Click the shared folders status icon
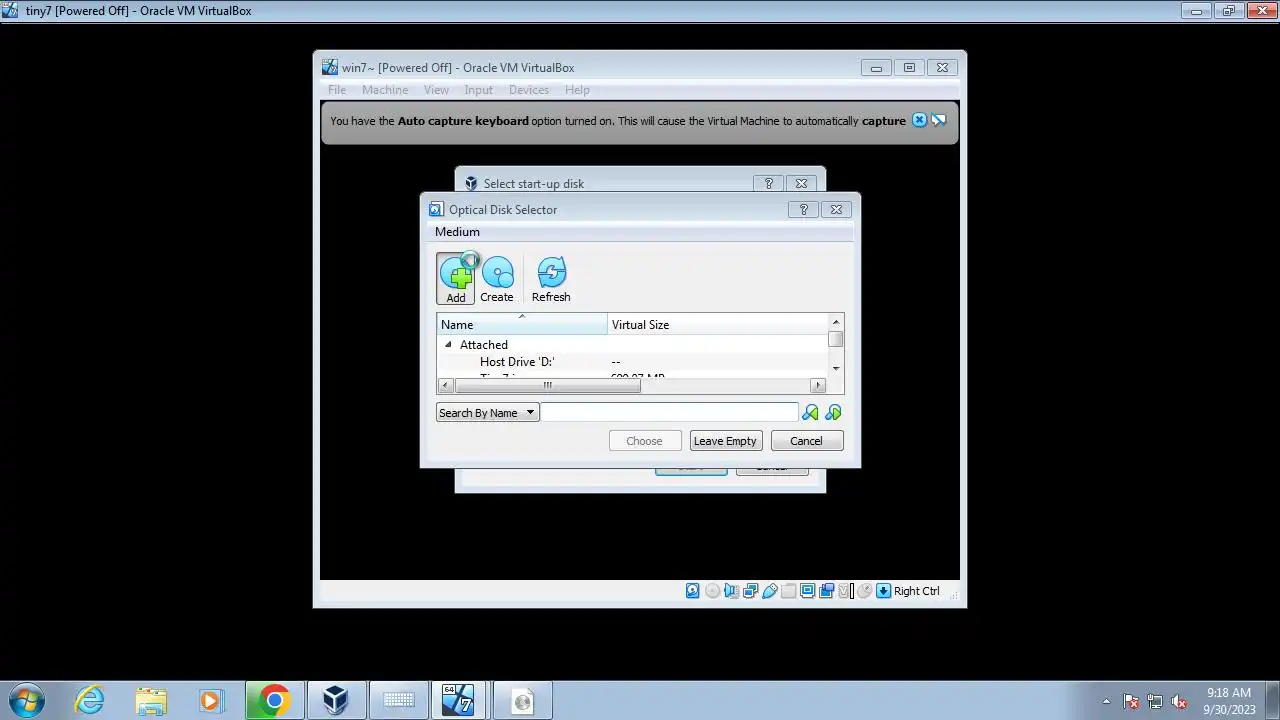 click(x=788, y=591)
